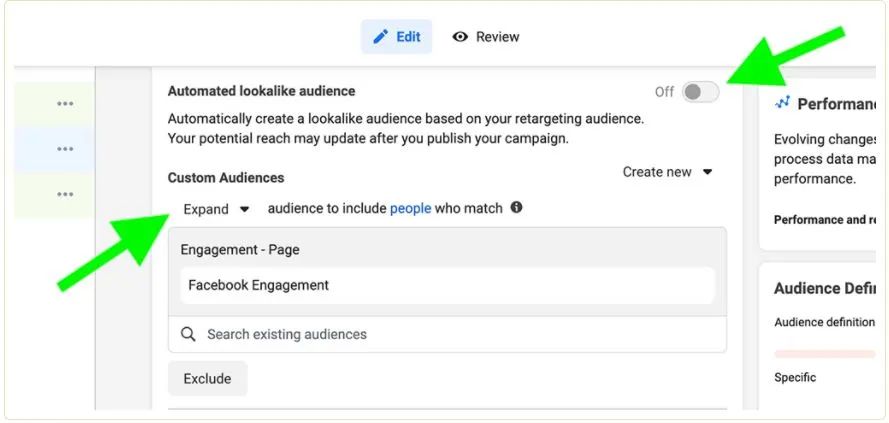This screenshot has width=889, height=423.
Task: Open the first three-dot row menu
Action: pos(65,103)
